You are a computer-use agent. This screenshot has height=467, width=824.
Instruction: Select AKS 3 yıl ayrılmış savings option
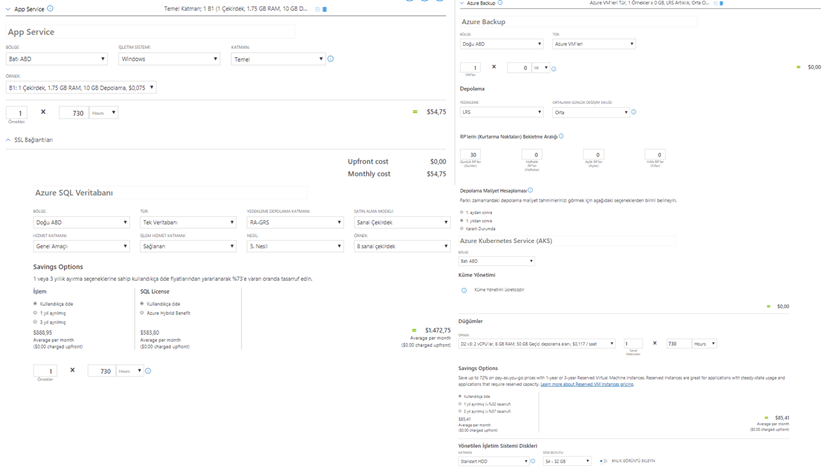click(460, 411)
